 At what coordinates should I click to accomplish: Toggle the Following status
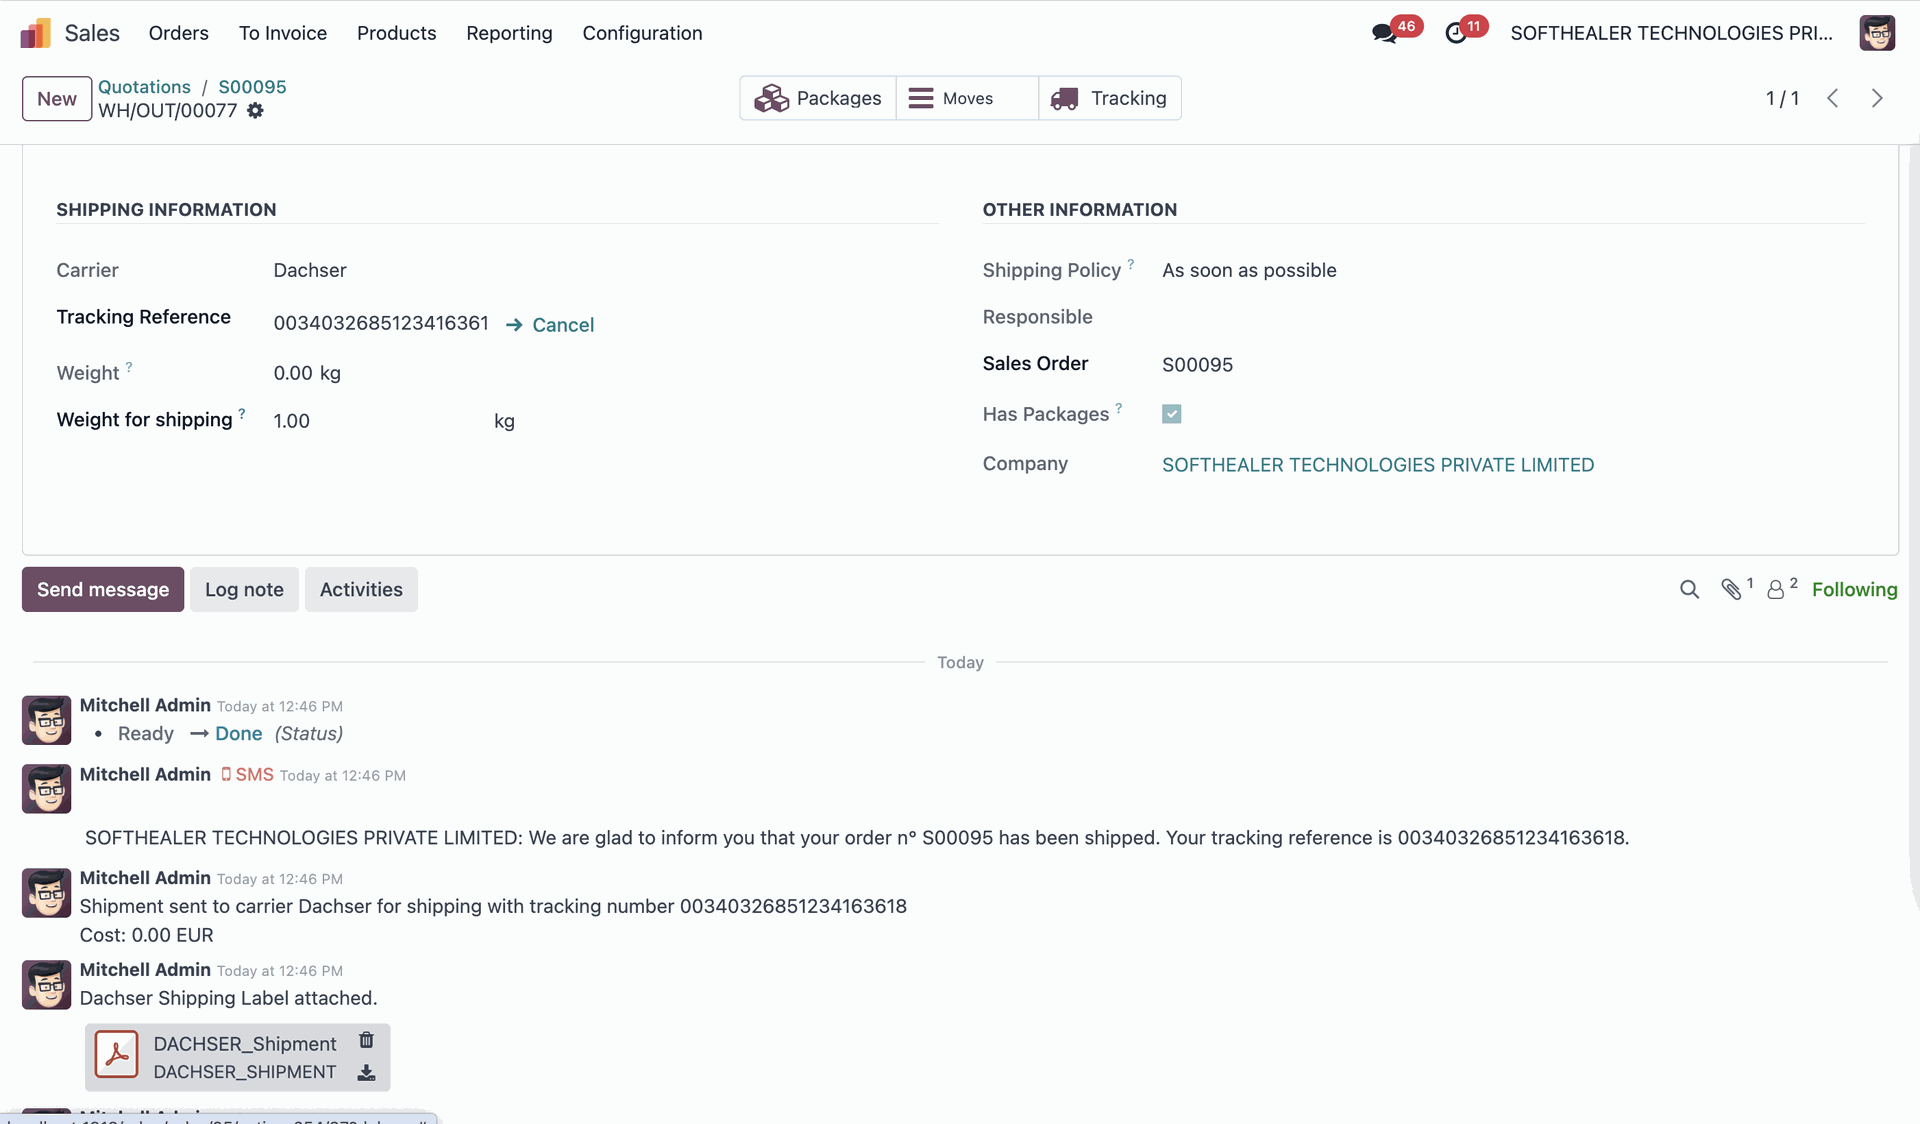pos(1854,590)
